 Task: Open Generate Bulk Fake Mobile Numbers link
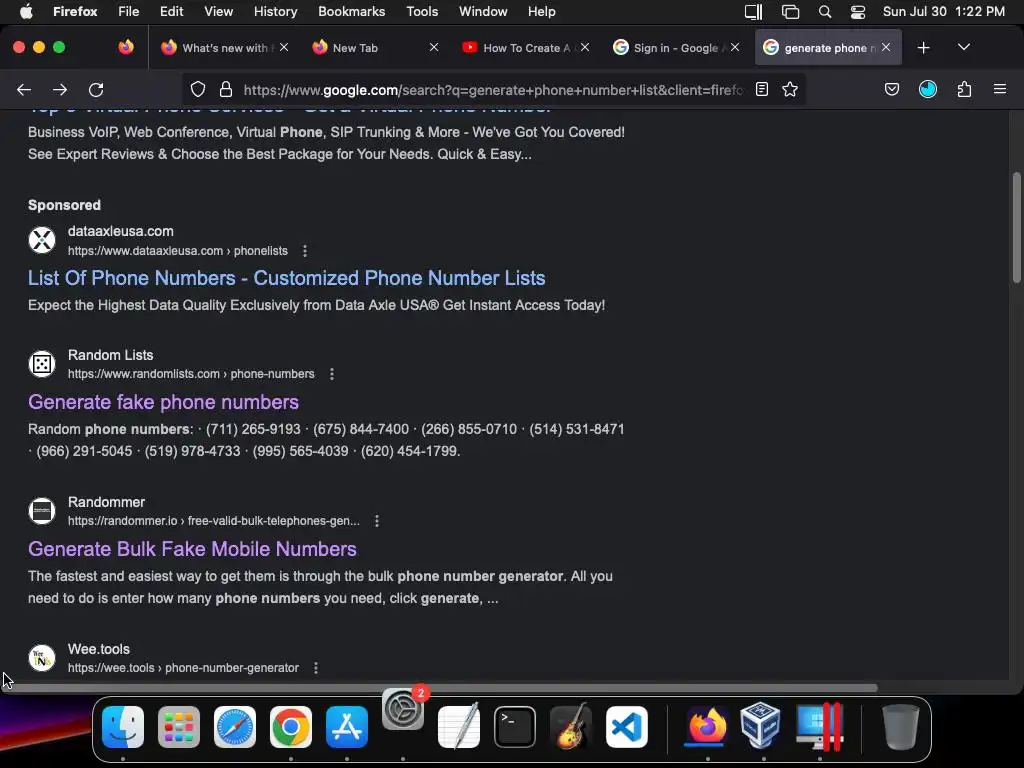point(192,549)
